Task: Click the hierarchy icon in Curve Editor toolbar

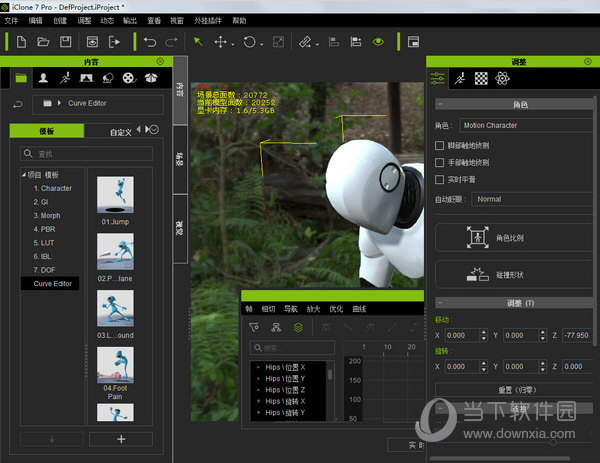Action: pos(276,327)
